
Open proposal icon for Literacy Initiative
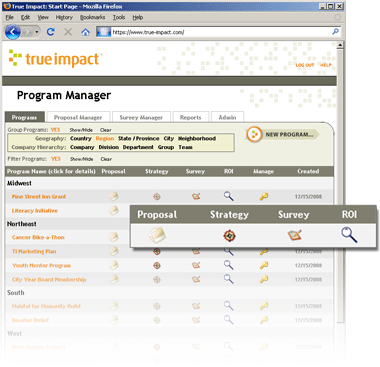click(x=114, y=210)
